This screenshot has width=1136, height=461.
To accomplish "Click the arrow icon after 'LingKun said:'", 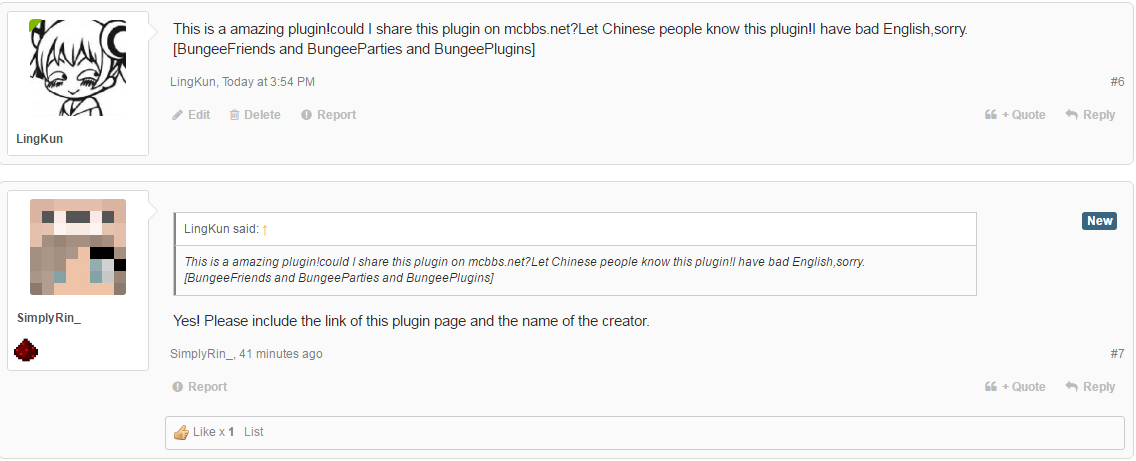I will tap(265, 230).
